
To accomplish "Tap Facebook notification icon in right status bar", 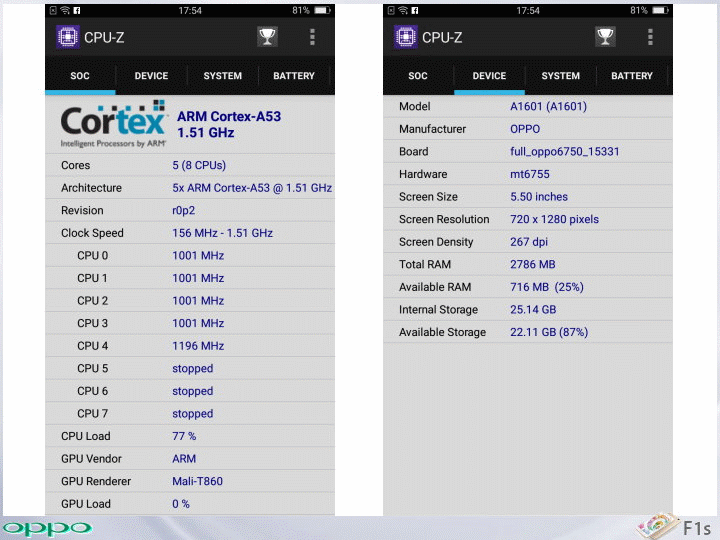I will (415, 10).
